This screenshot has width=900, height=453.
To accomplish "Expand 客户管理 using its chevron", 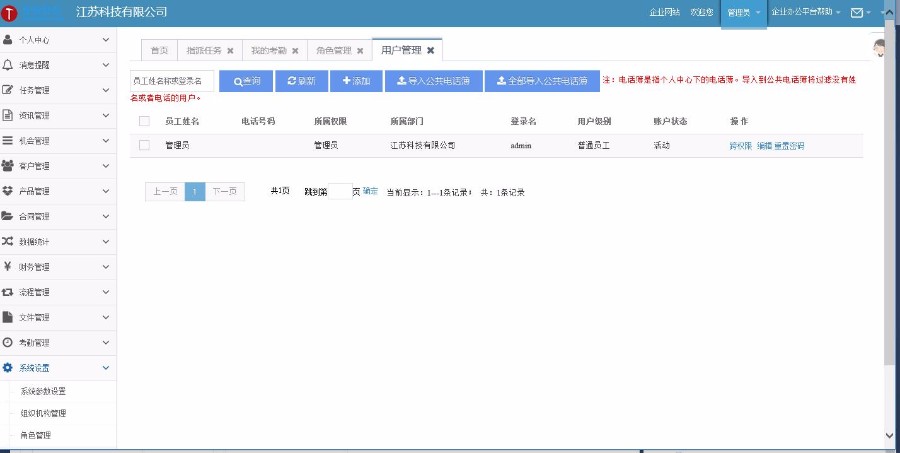I will click(x=106, y=166).
